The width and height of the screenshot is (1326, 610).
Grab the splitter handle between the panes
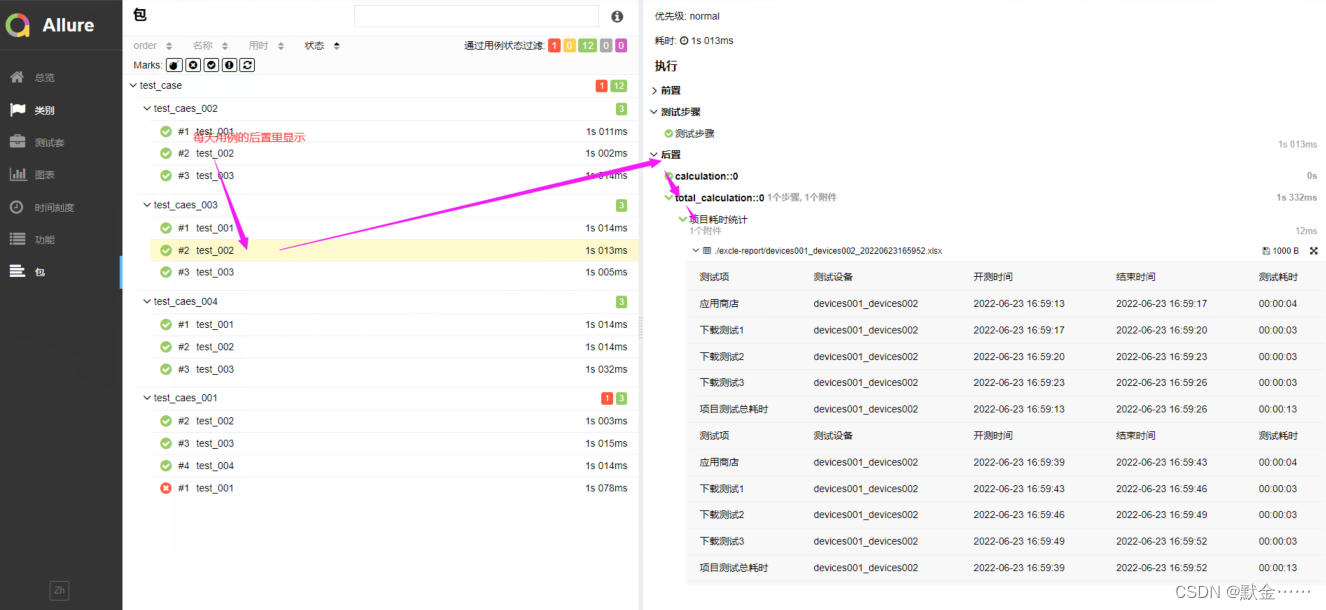pyautogui.click(x=640, y=326)
